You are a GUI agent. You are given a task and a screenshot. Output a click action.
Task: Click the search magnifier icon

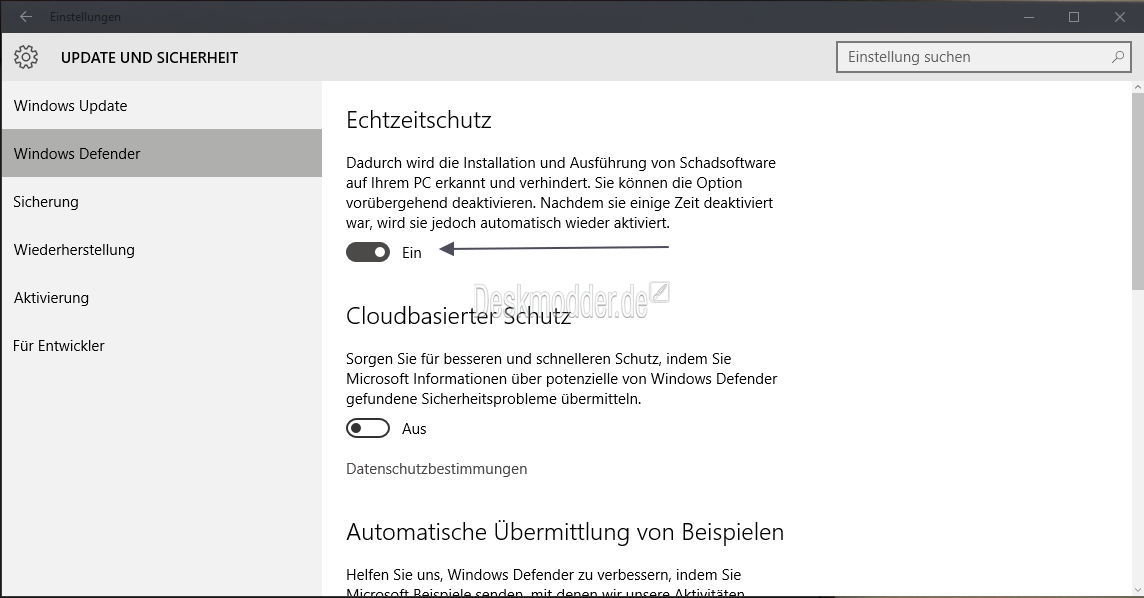tap(1118, 57)
